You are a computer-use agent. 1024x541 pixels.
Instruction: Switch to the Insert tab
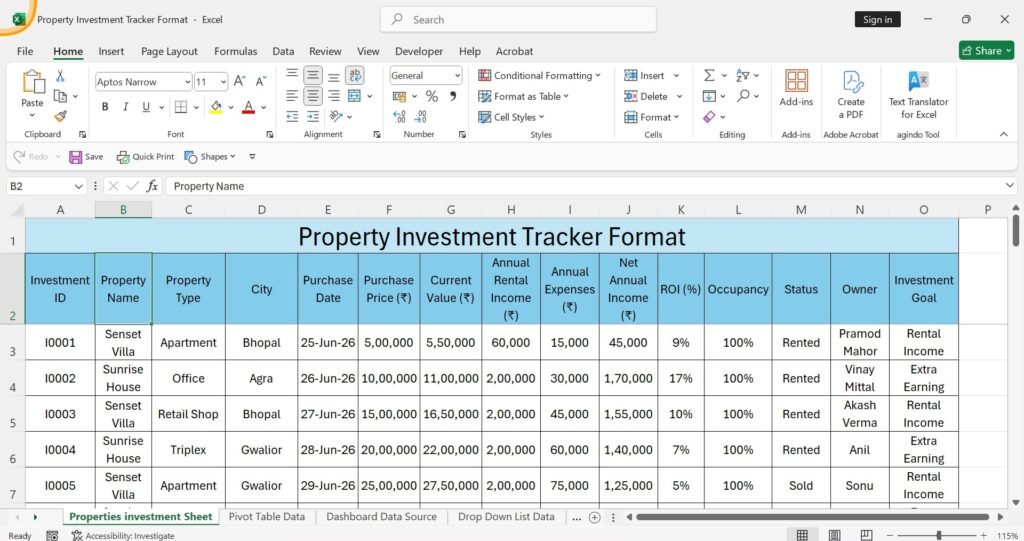[x=111, y=51]
